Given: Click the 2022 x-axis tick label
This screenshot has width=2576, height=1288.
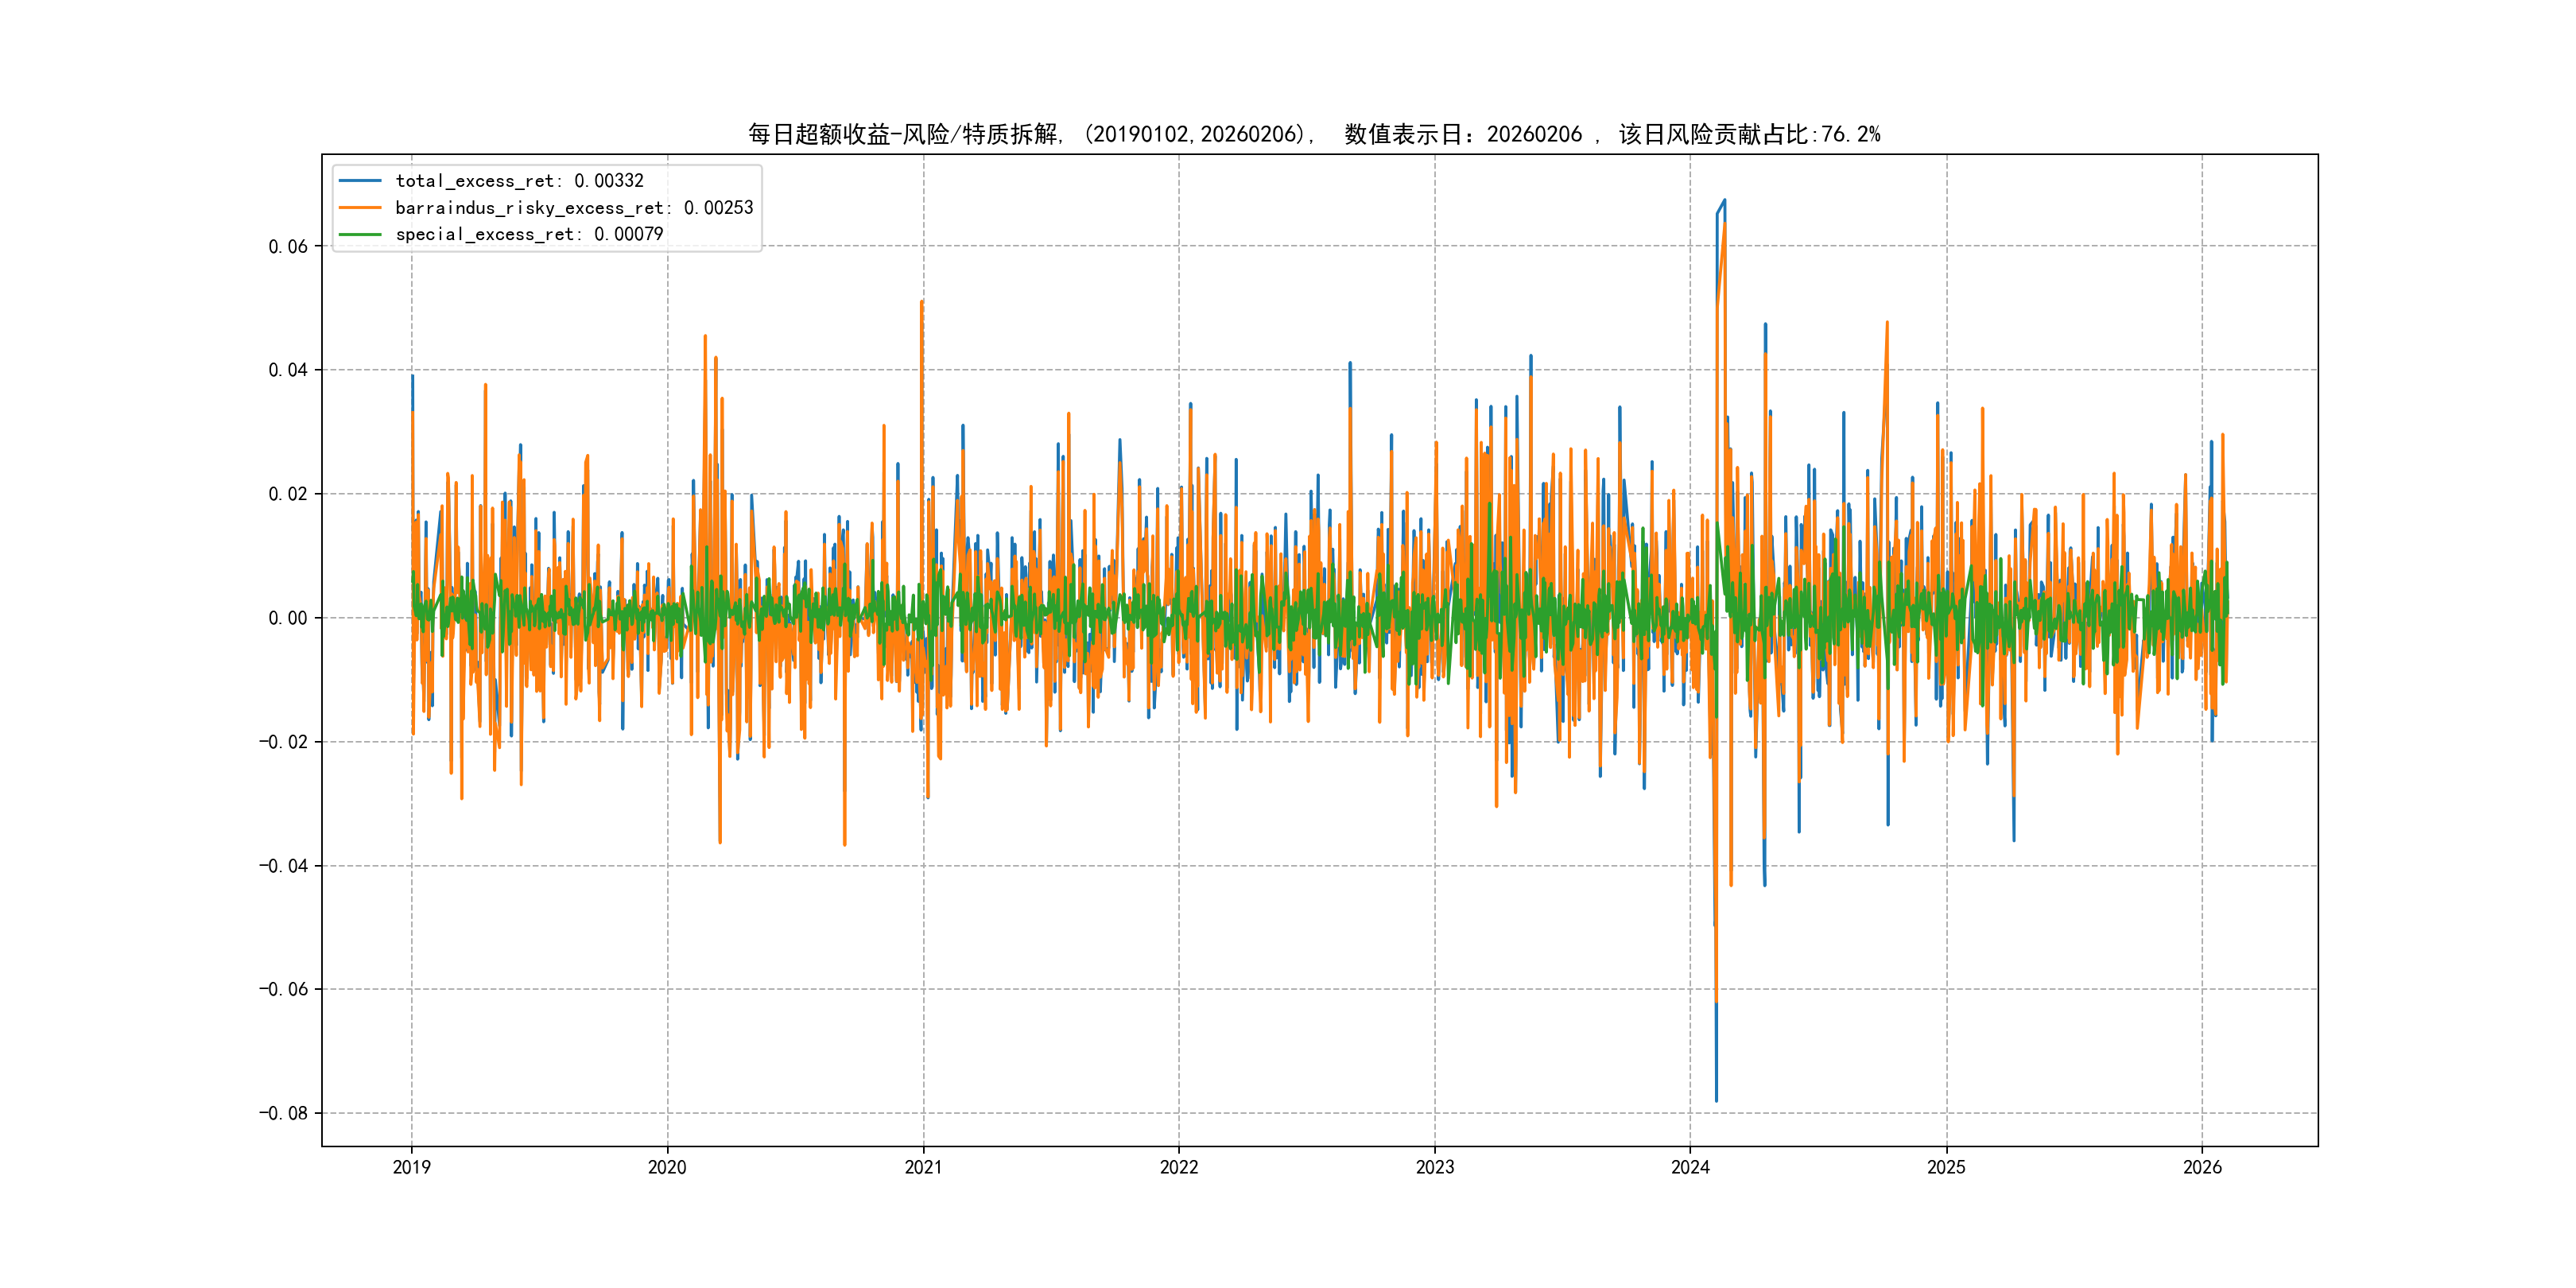Looking at the screenshot, I should tap(1179, 1167).
